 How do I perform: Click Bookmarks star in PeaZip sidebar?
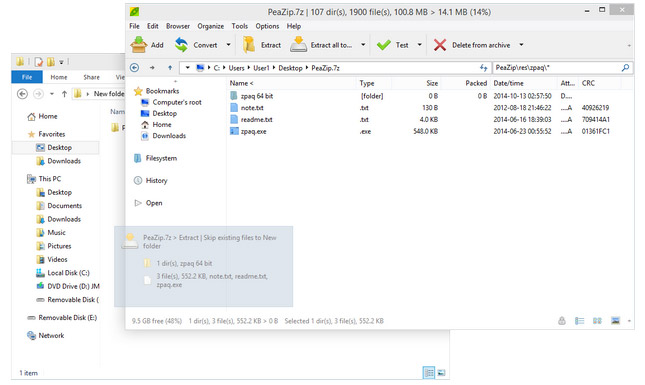coord(138,91)
